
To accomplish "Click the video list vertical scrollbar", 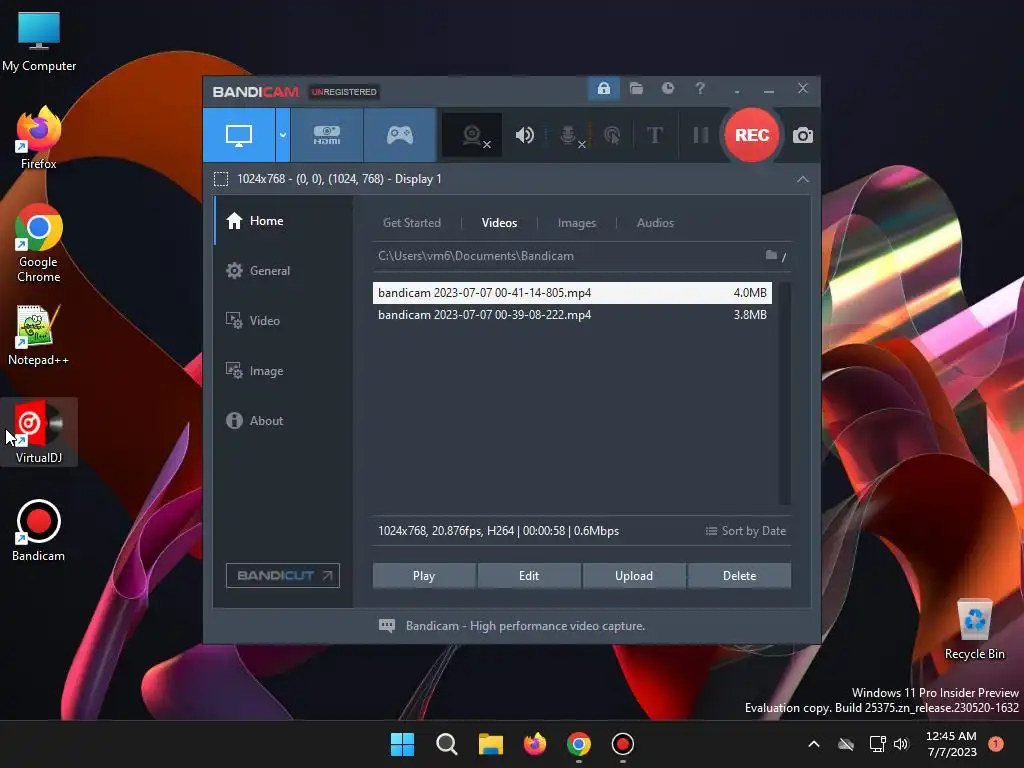I will [x=784, y=393].
